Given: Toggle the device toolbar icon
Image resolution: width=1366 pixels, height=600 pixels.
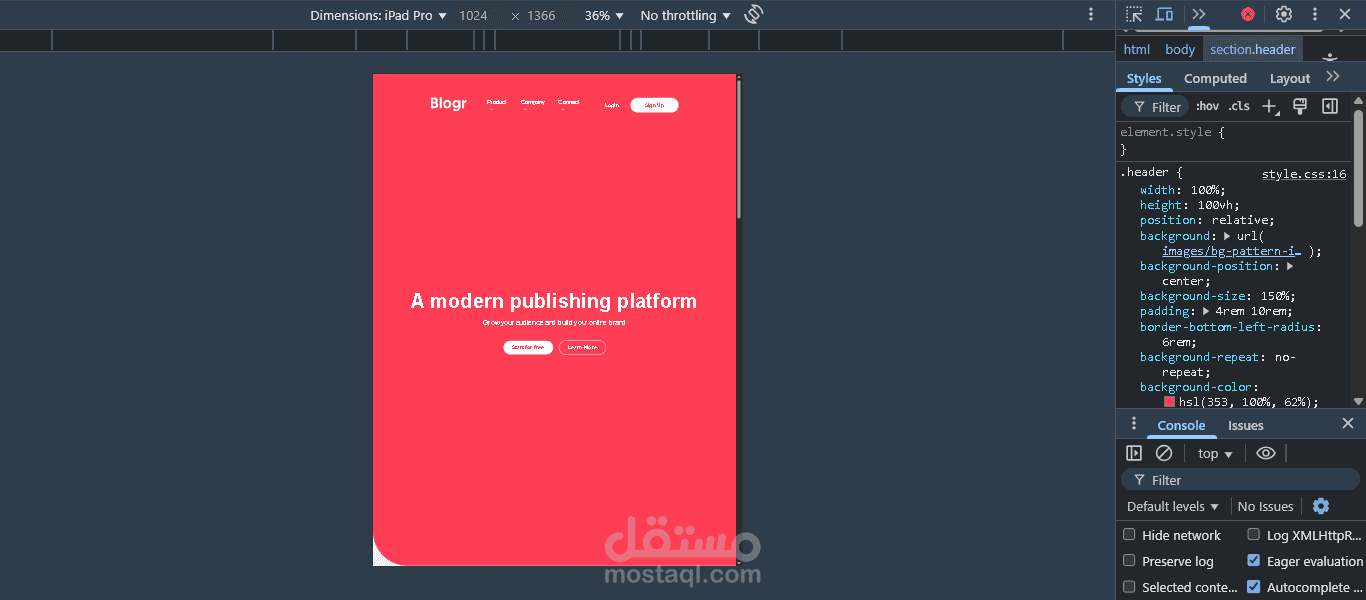Looking at the screenshot, I should pos(1164,14).
